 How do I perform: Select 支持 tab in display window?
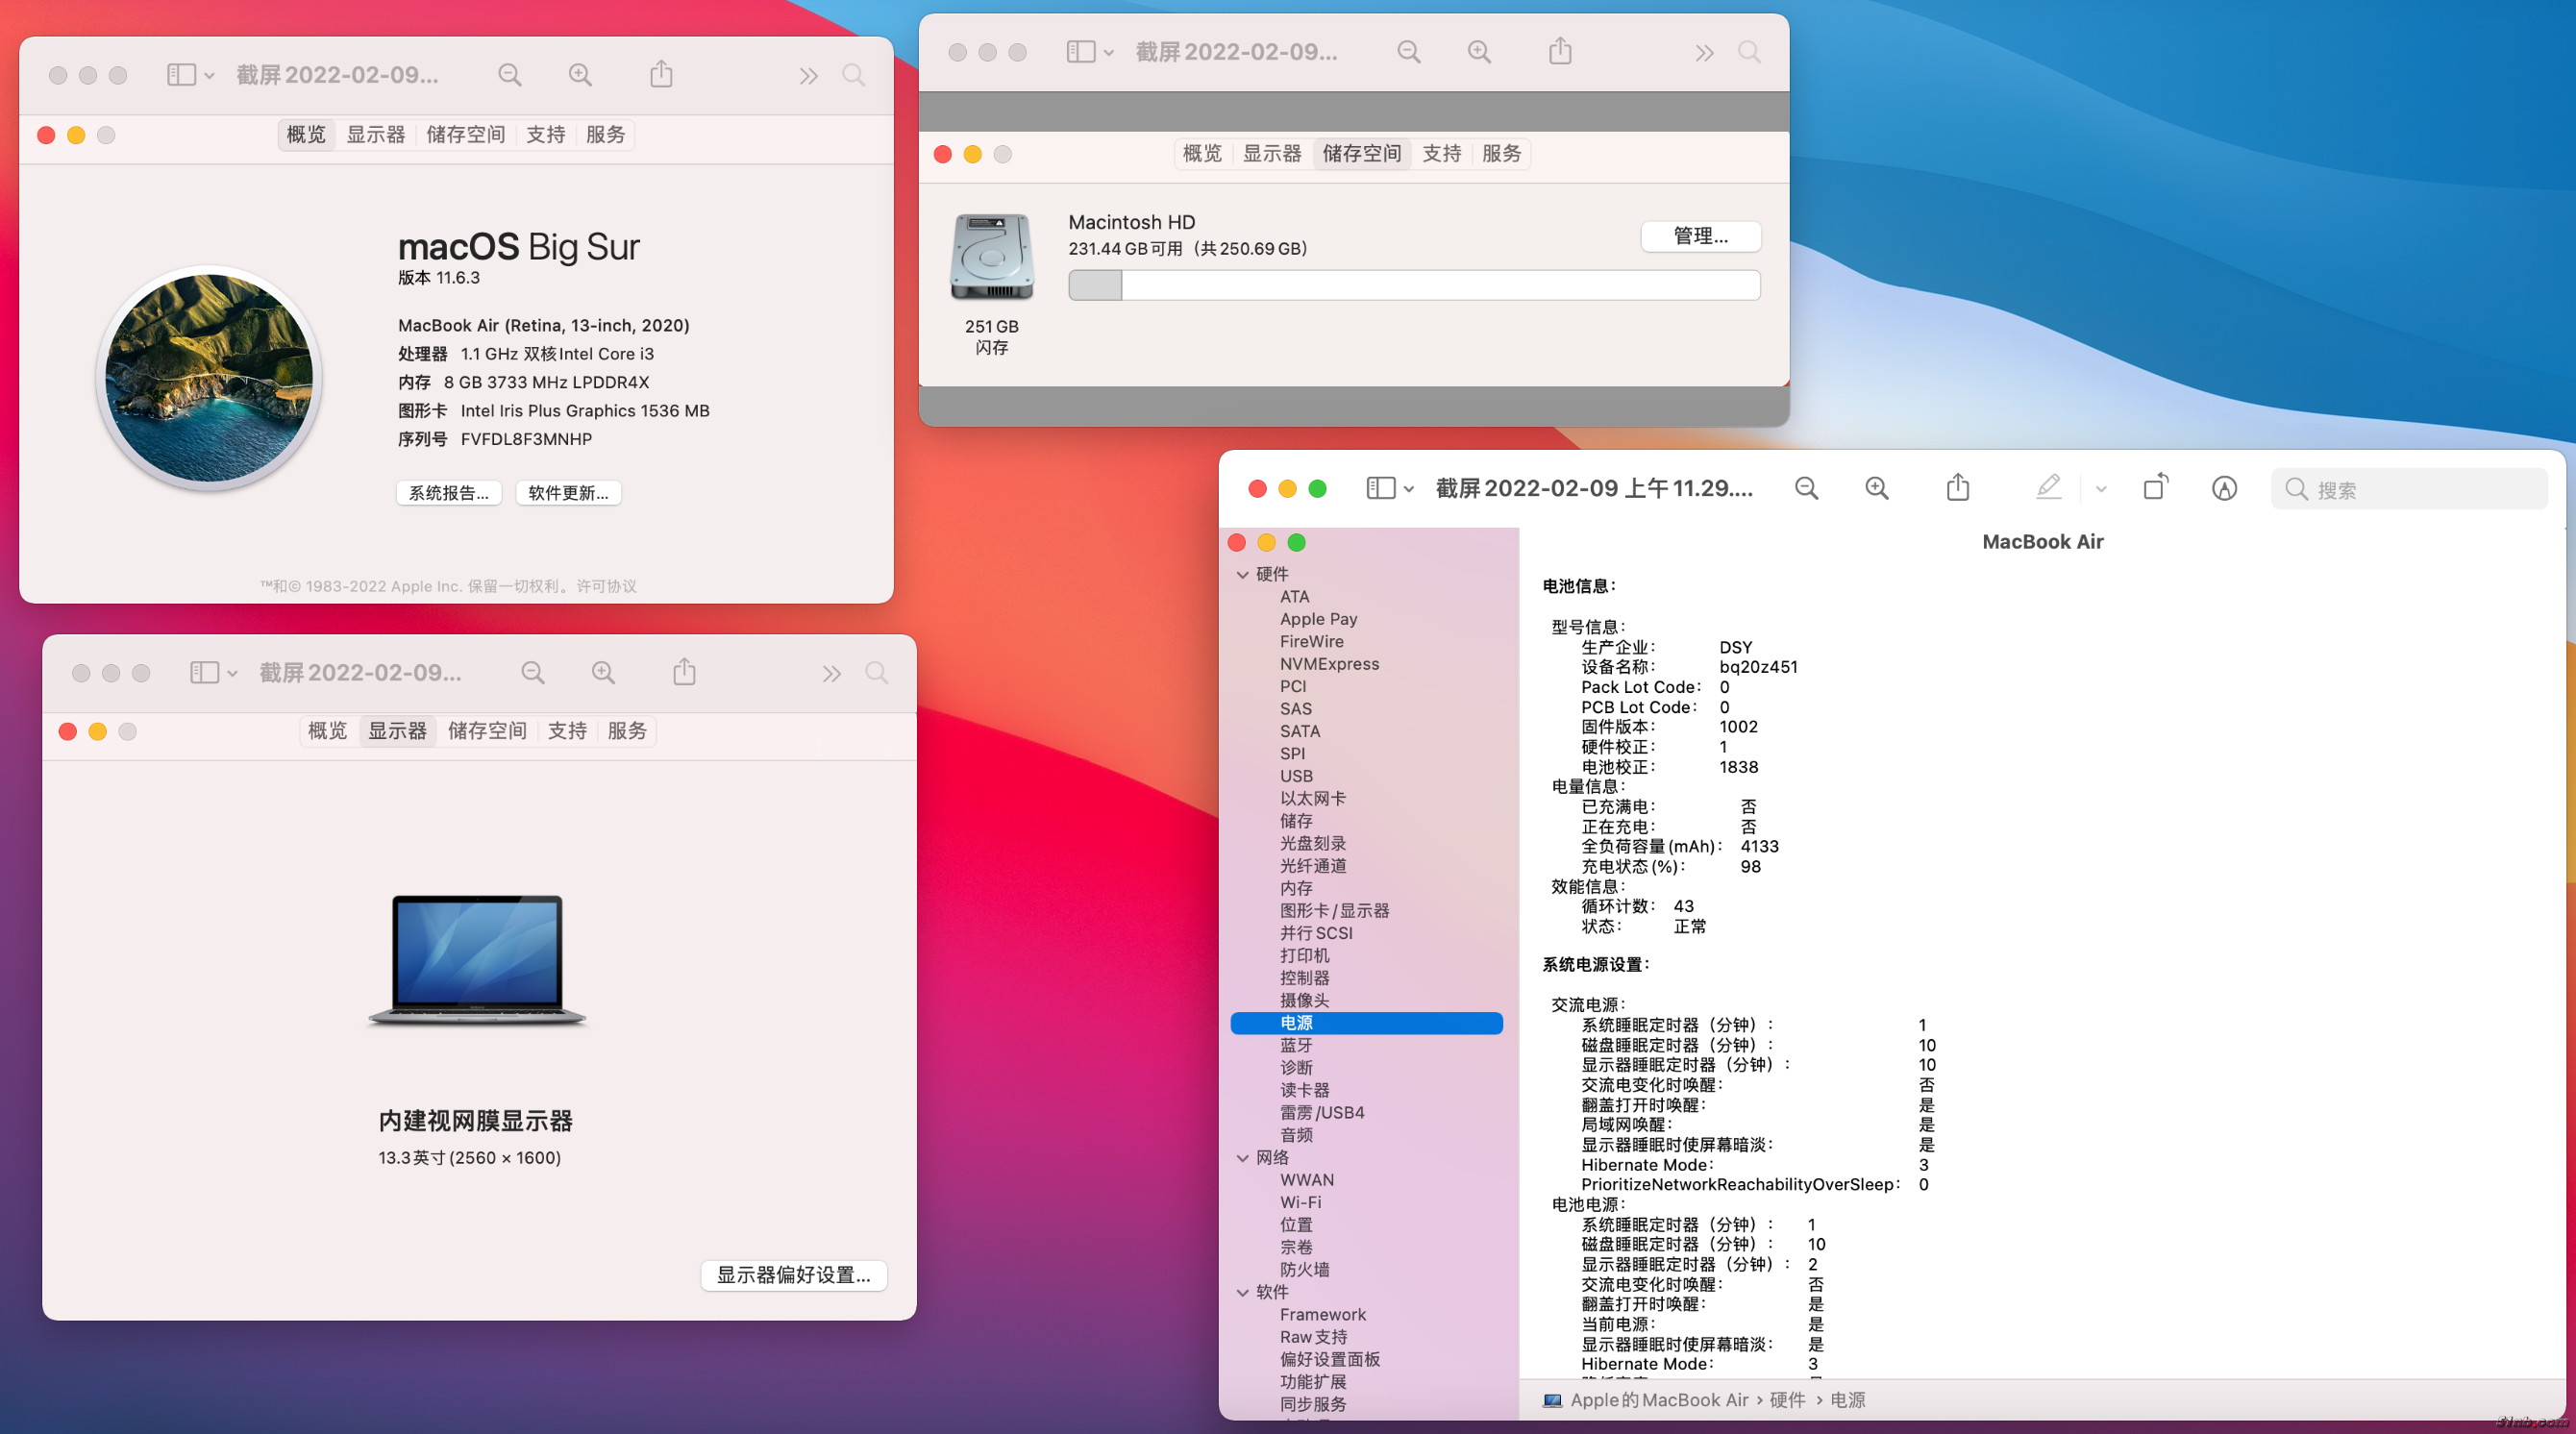pos(567,731)
